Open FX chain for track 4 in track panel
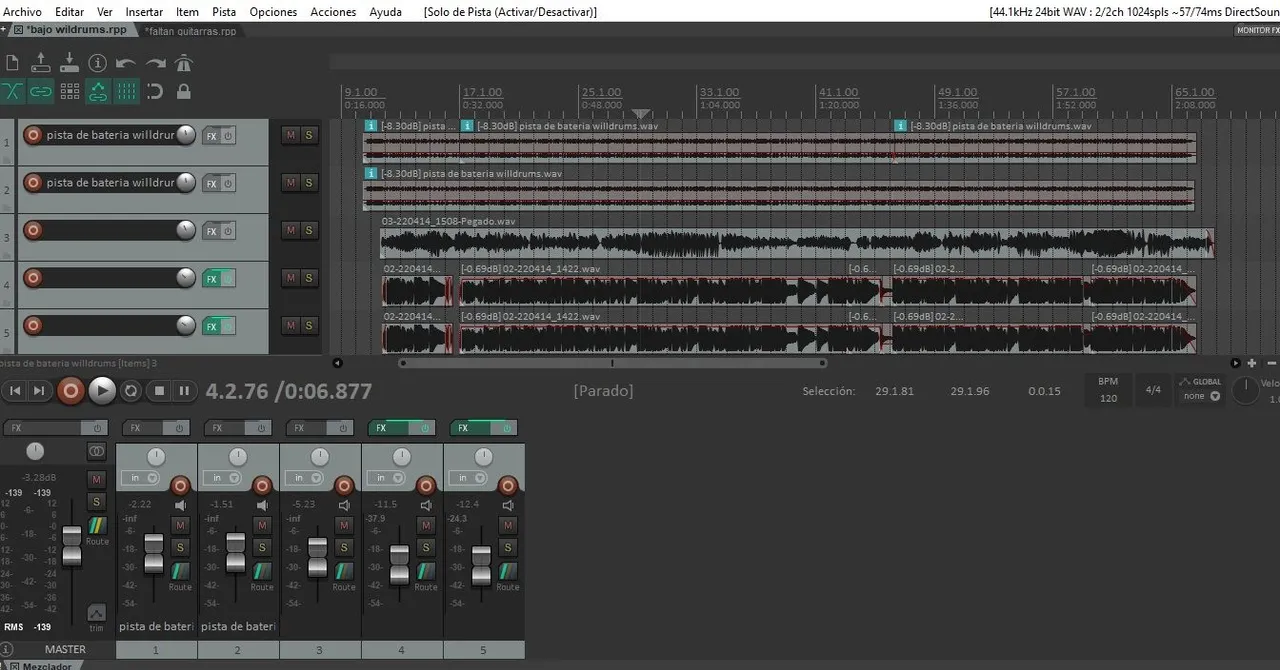Screen dimensions: 1280x670 click(x=211, y=278)
